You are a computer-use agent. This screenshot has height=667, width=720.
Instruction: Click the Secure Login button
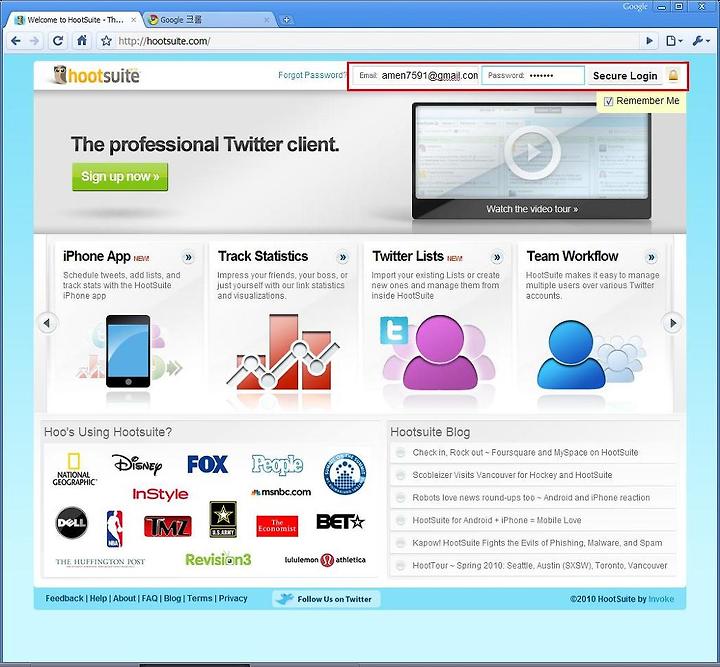coord(625,76)
